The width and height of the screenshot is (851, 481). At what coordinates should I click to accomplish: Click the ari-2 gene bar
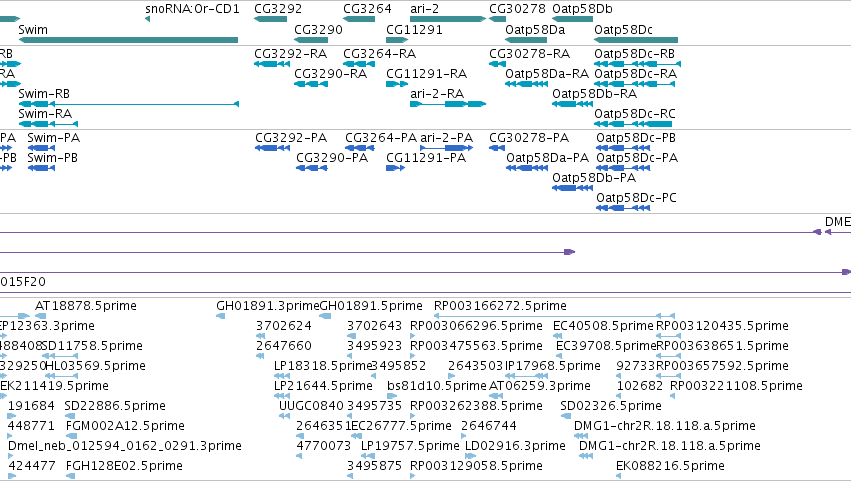pos(448,19)
